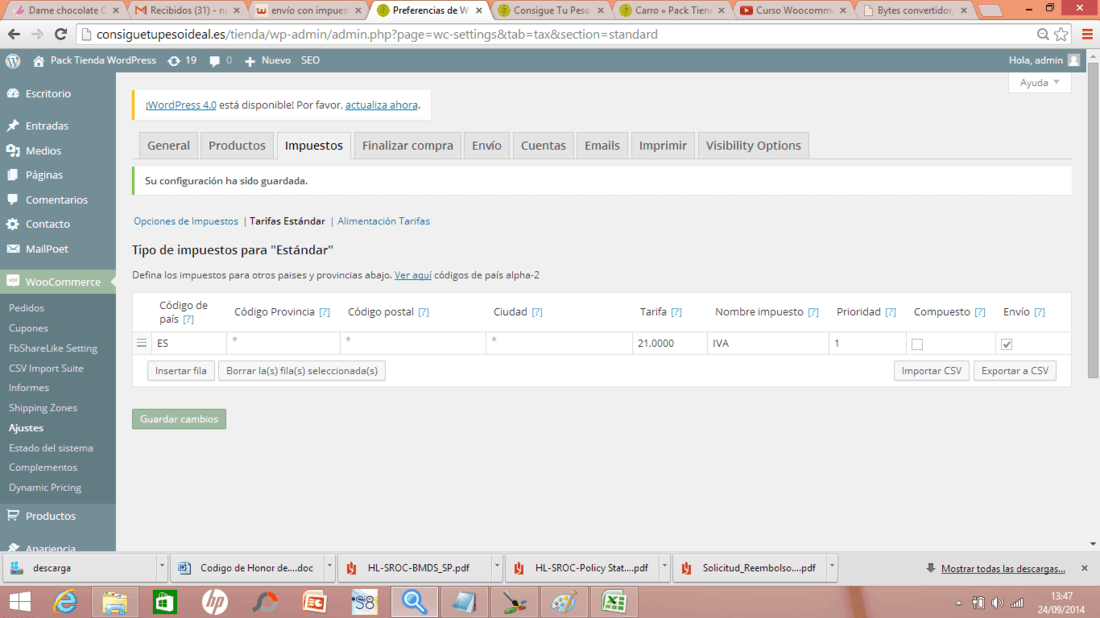Image resolution: width=1100 pixels, height=618 pixels.
Task: Follow the actualiza ahora link
Action: (x=382, y=105)
